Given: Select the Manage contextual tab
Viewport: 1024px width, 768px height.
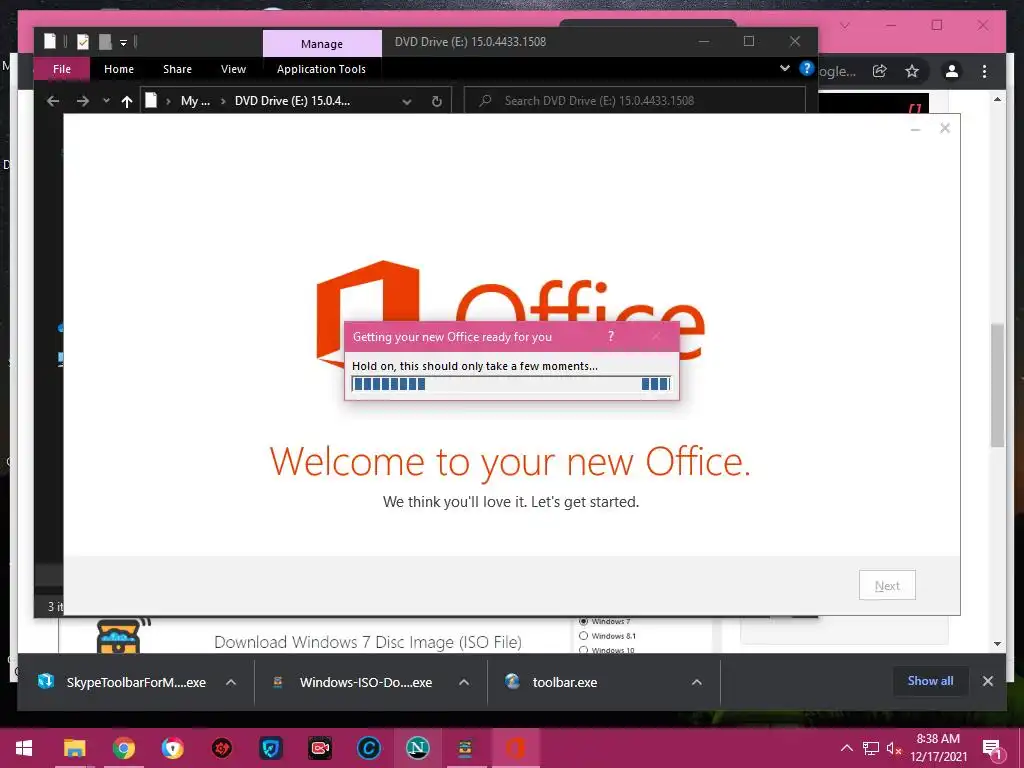Looking at the screenshot, I should point(322,44).
